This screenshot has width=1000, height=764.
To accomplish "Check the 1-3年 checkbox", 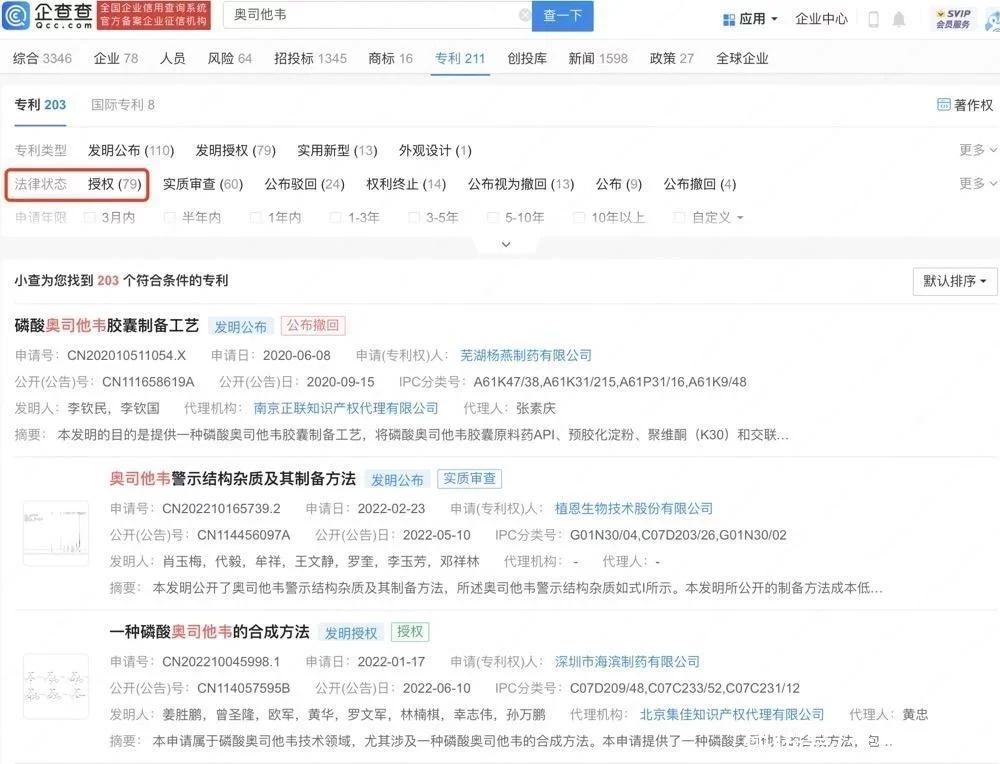I will 335,217.
